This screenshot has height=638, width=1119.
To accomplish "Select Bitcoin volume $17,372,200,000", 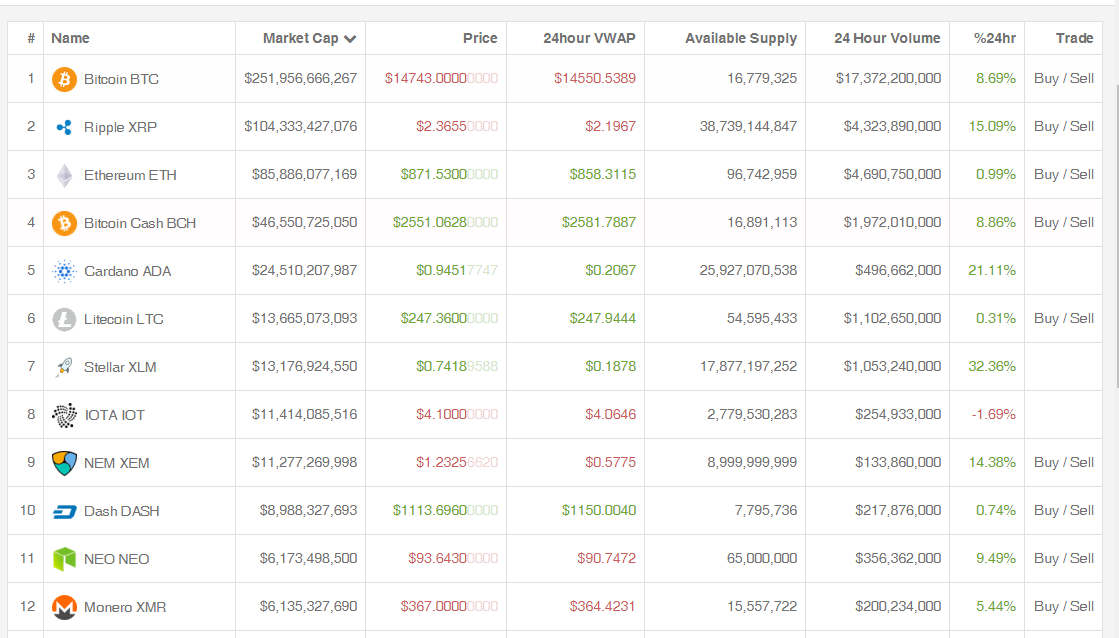I will click(x=888, y=79).
